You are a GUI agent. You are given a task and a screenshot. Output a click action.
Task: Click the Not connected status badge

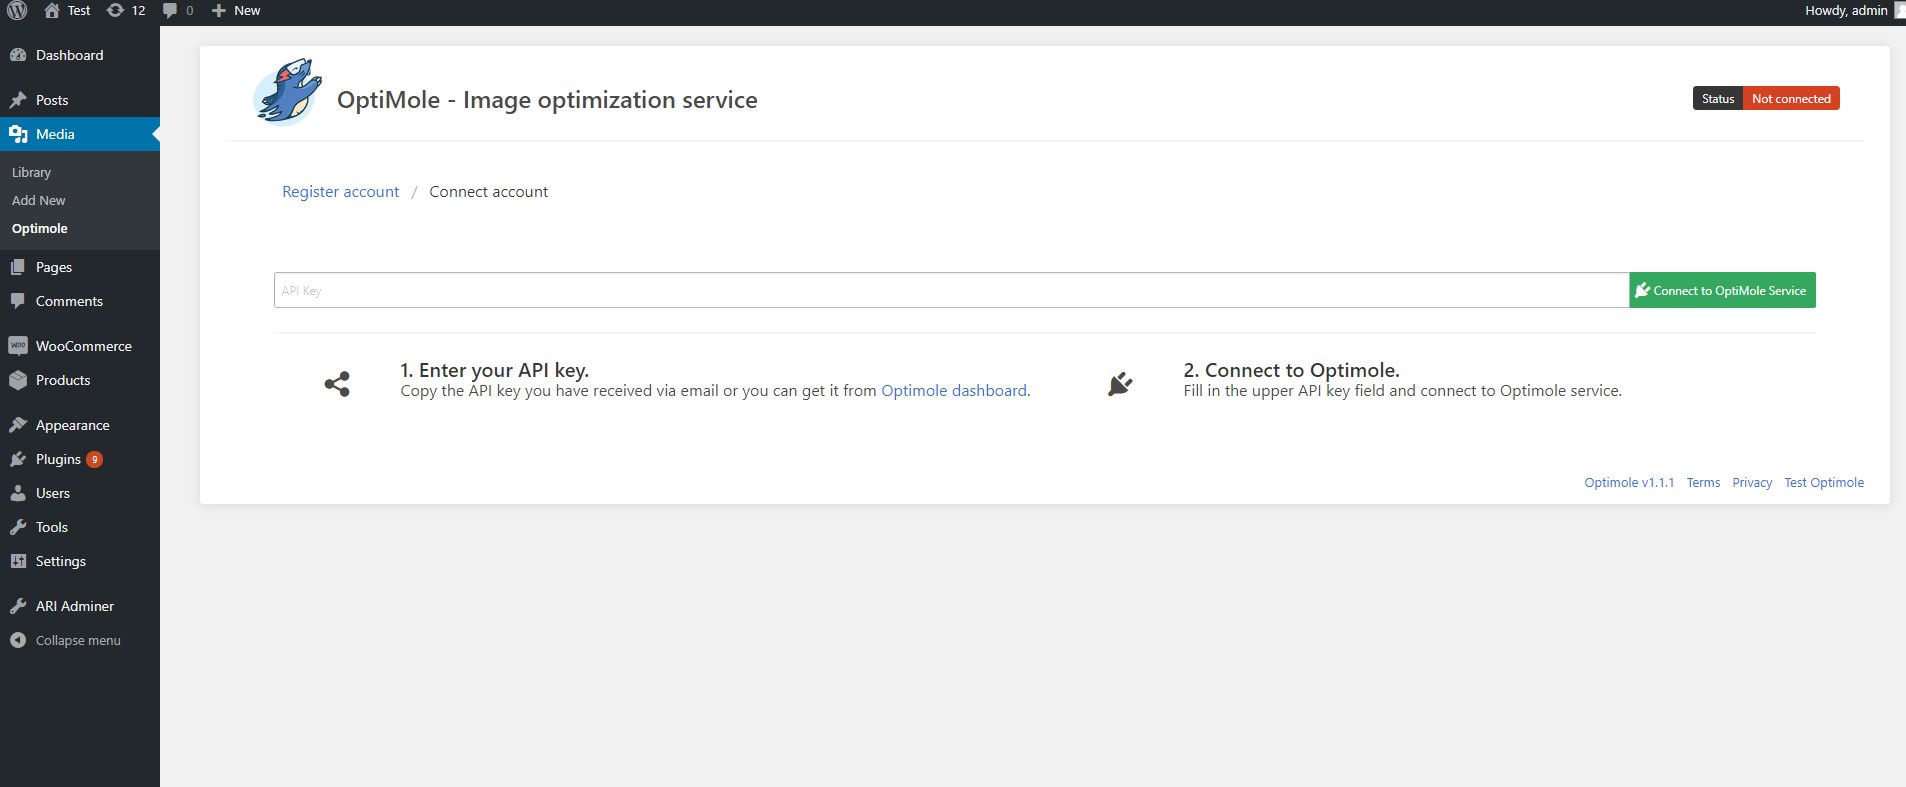click(1790, 99)
